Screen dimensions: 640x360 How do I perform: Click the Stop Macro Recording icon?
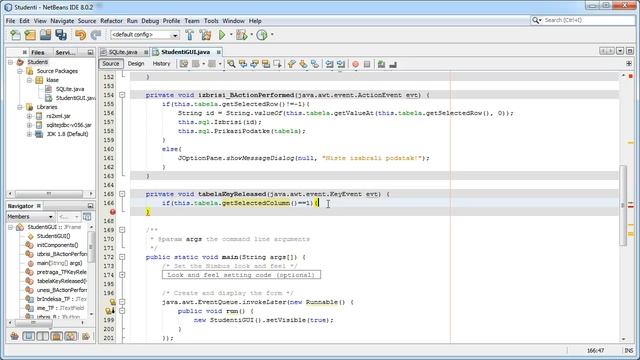pyautogui.click(x=367, y=64)
